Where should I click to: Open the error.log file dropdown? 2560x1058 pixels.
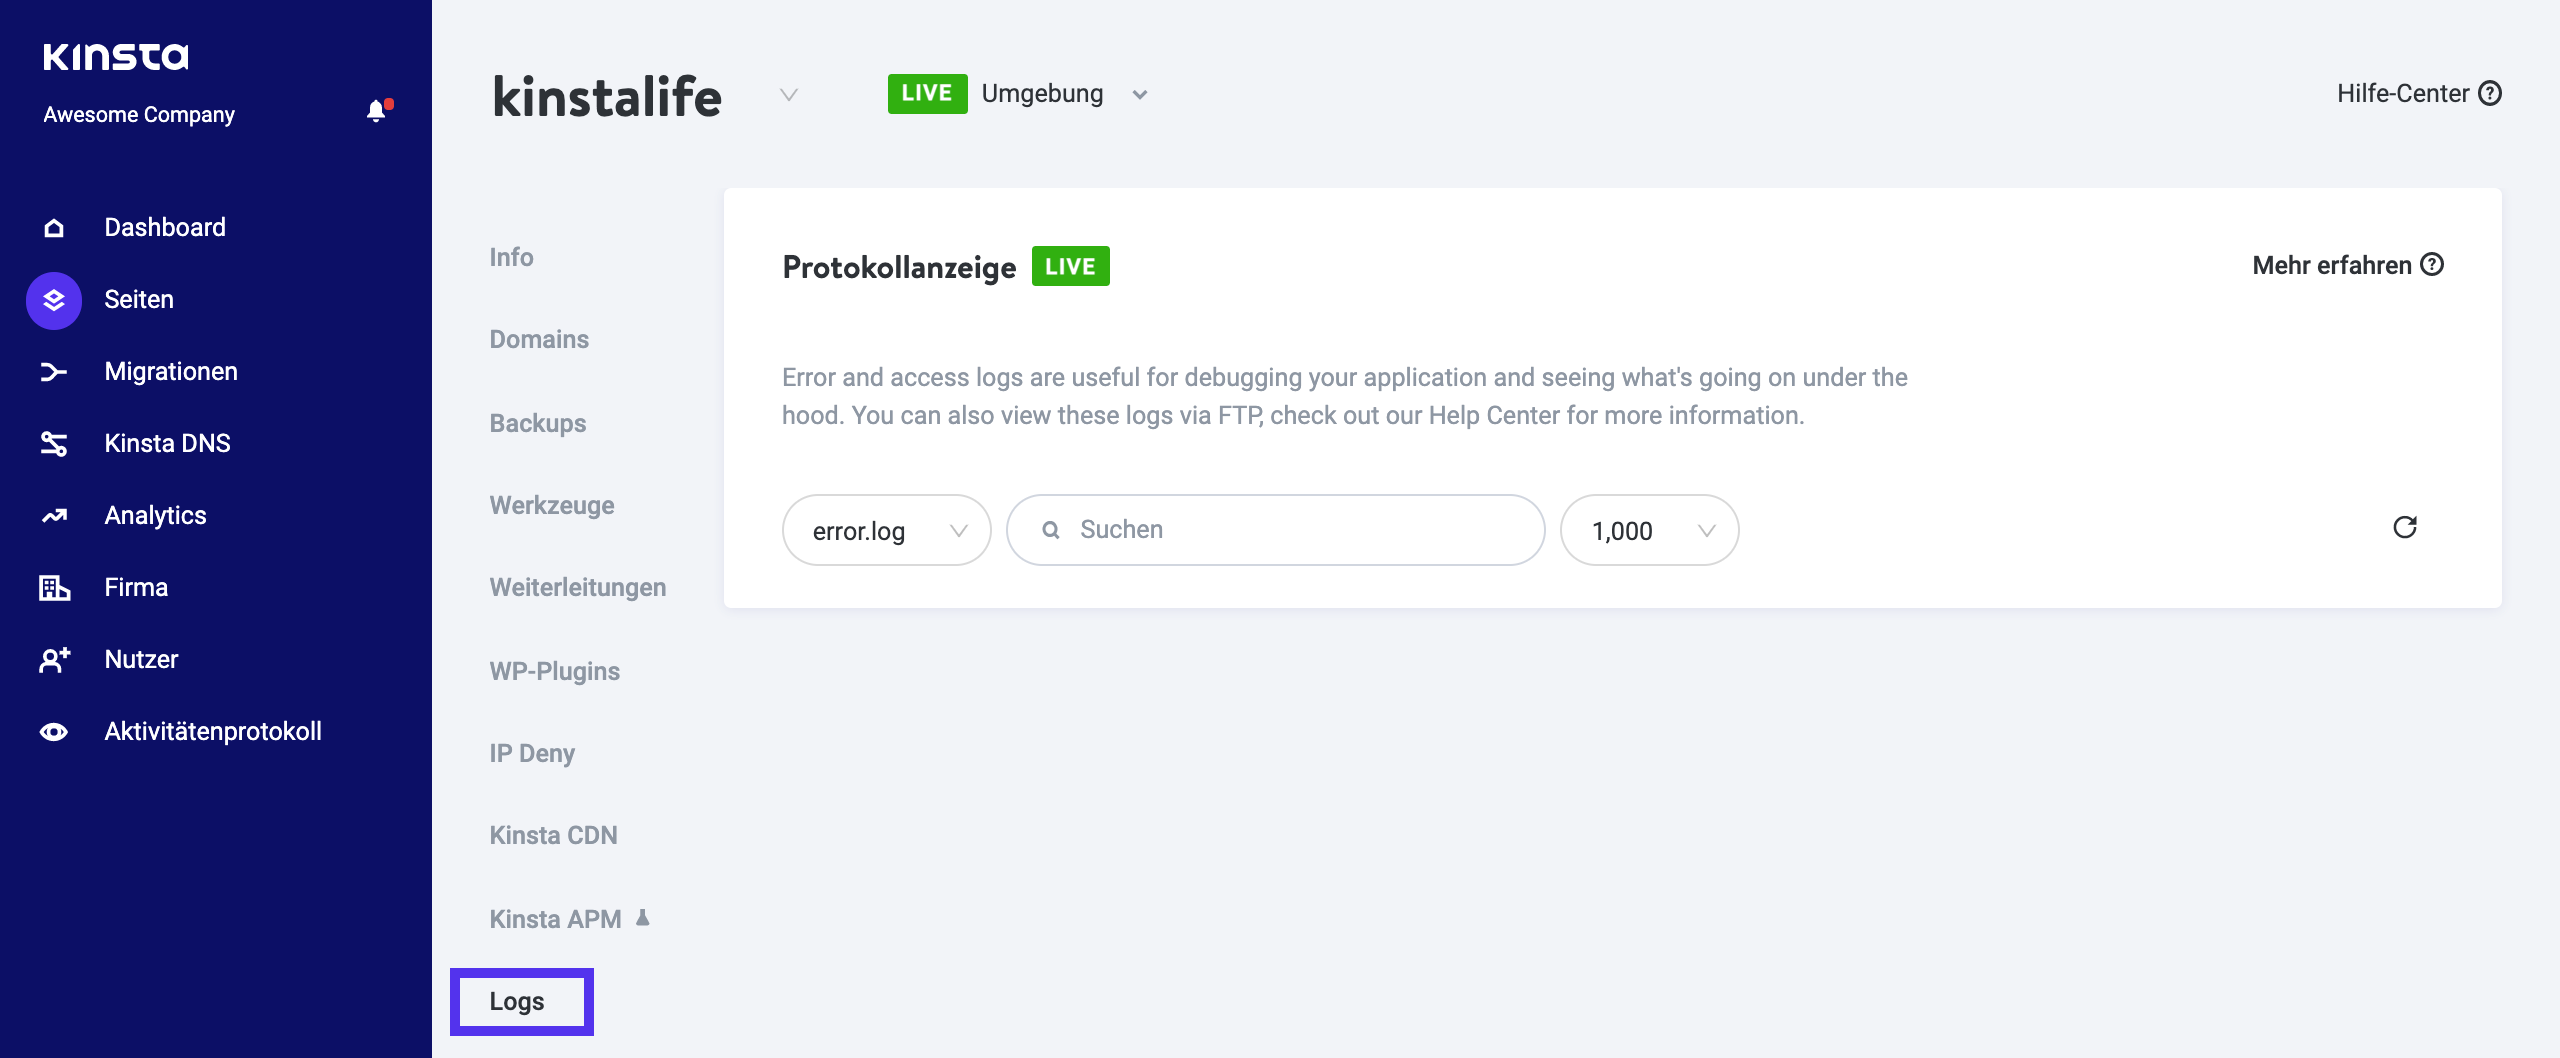(886, 530)
